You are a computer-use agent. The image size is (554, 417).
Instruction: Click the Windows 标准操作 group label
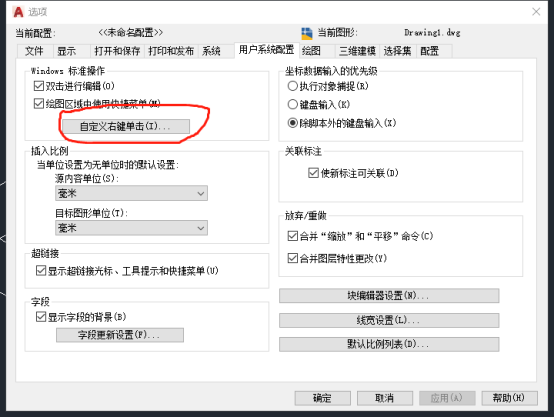coord(68,71)
